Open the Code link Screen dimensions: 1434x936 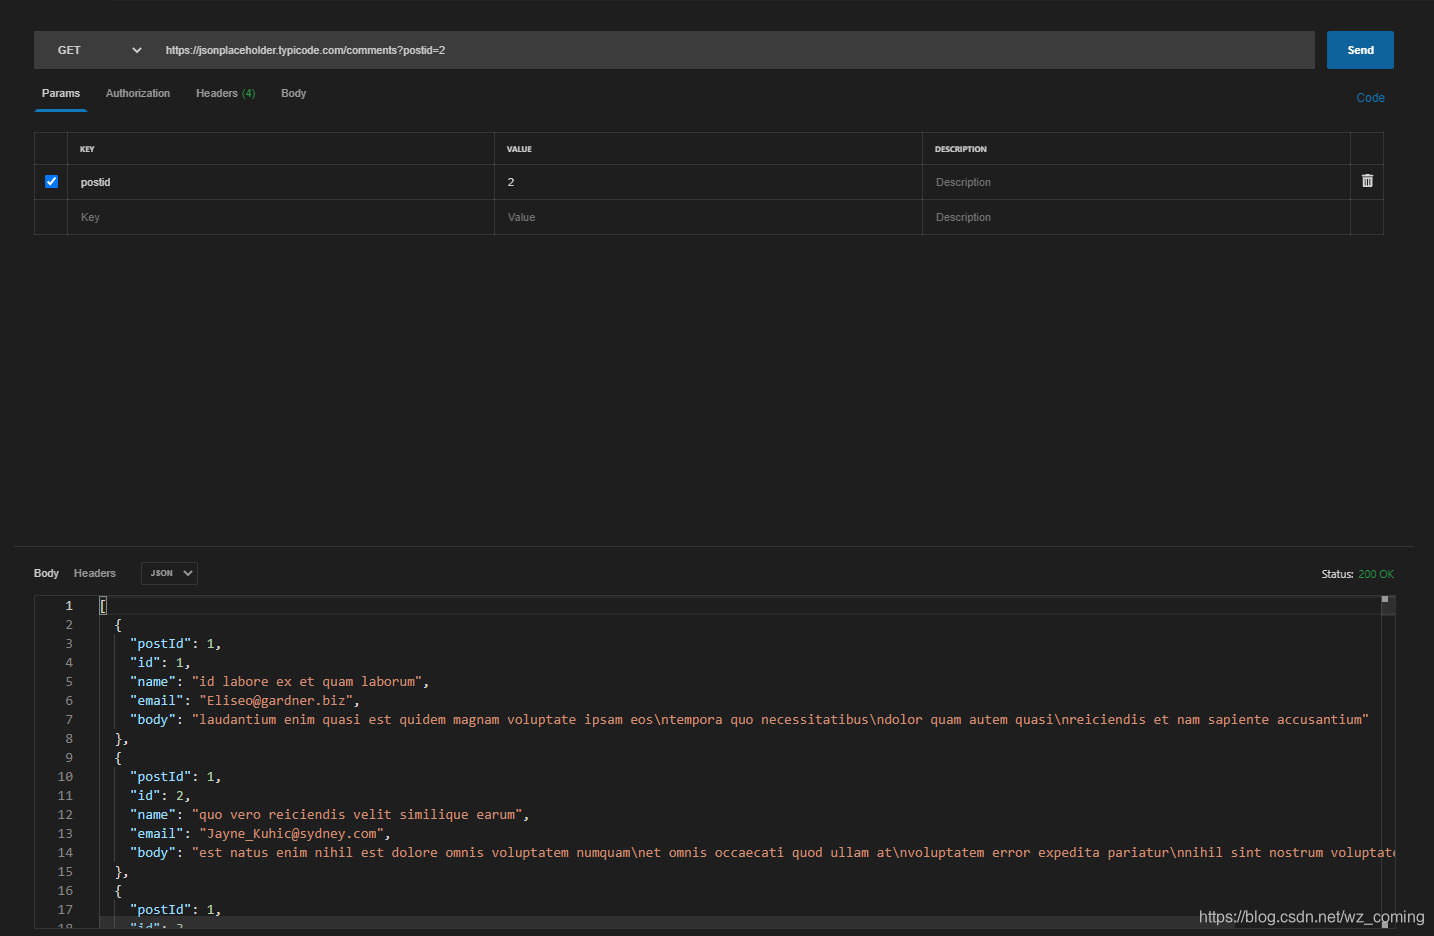1370,98
